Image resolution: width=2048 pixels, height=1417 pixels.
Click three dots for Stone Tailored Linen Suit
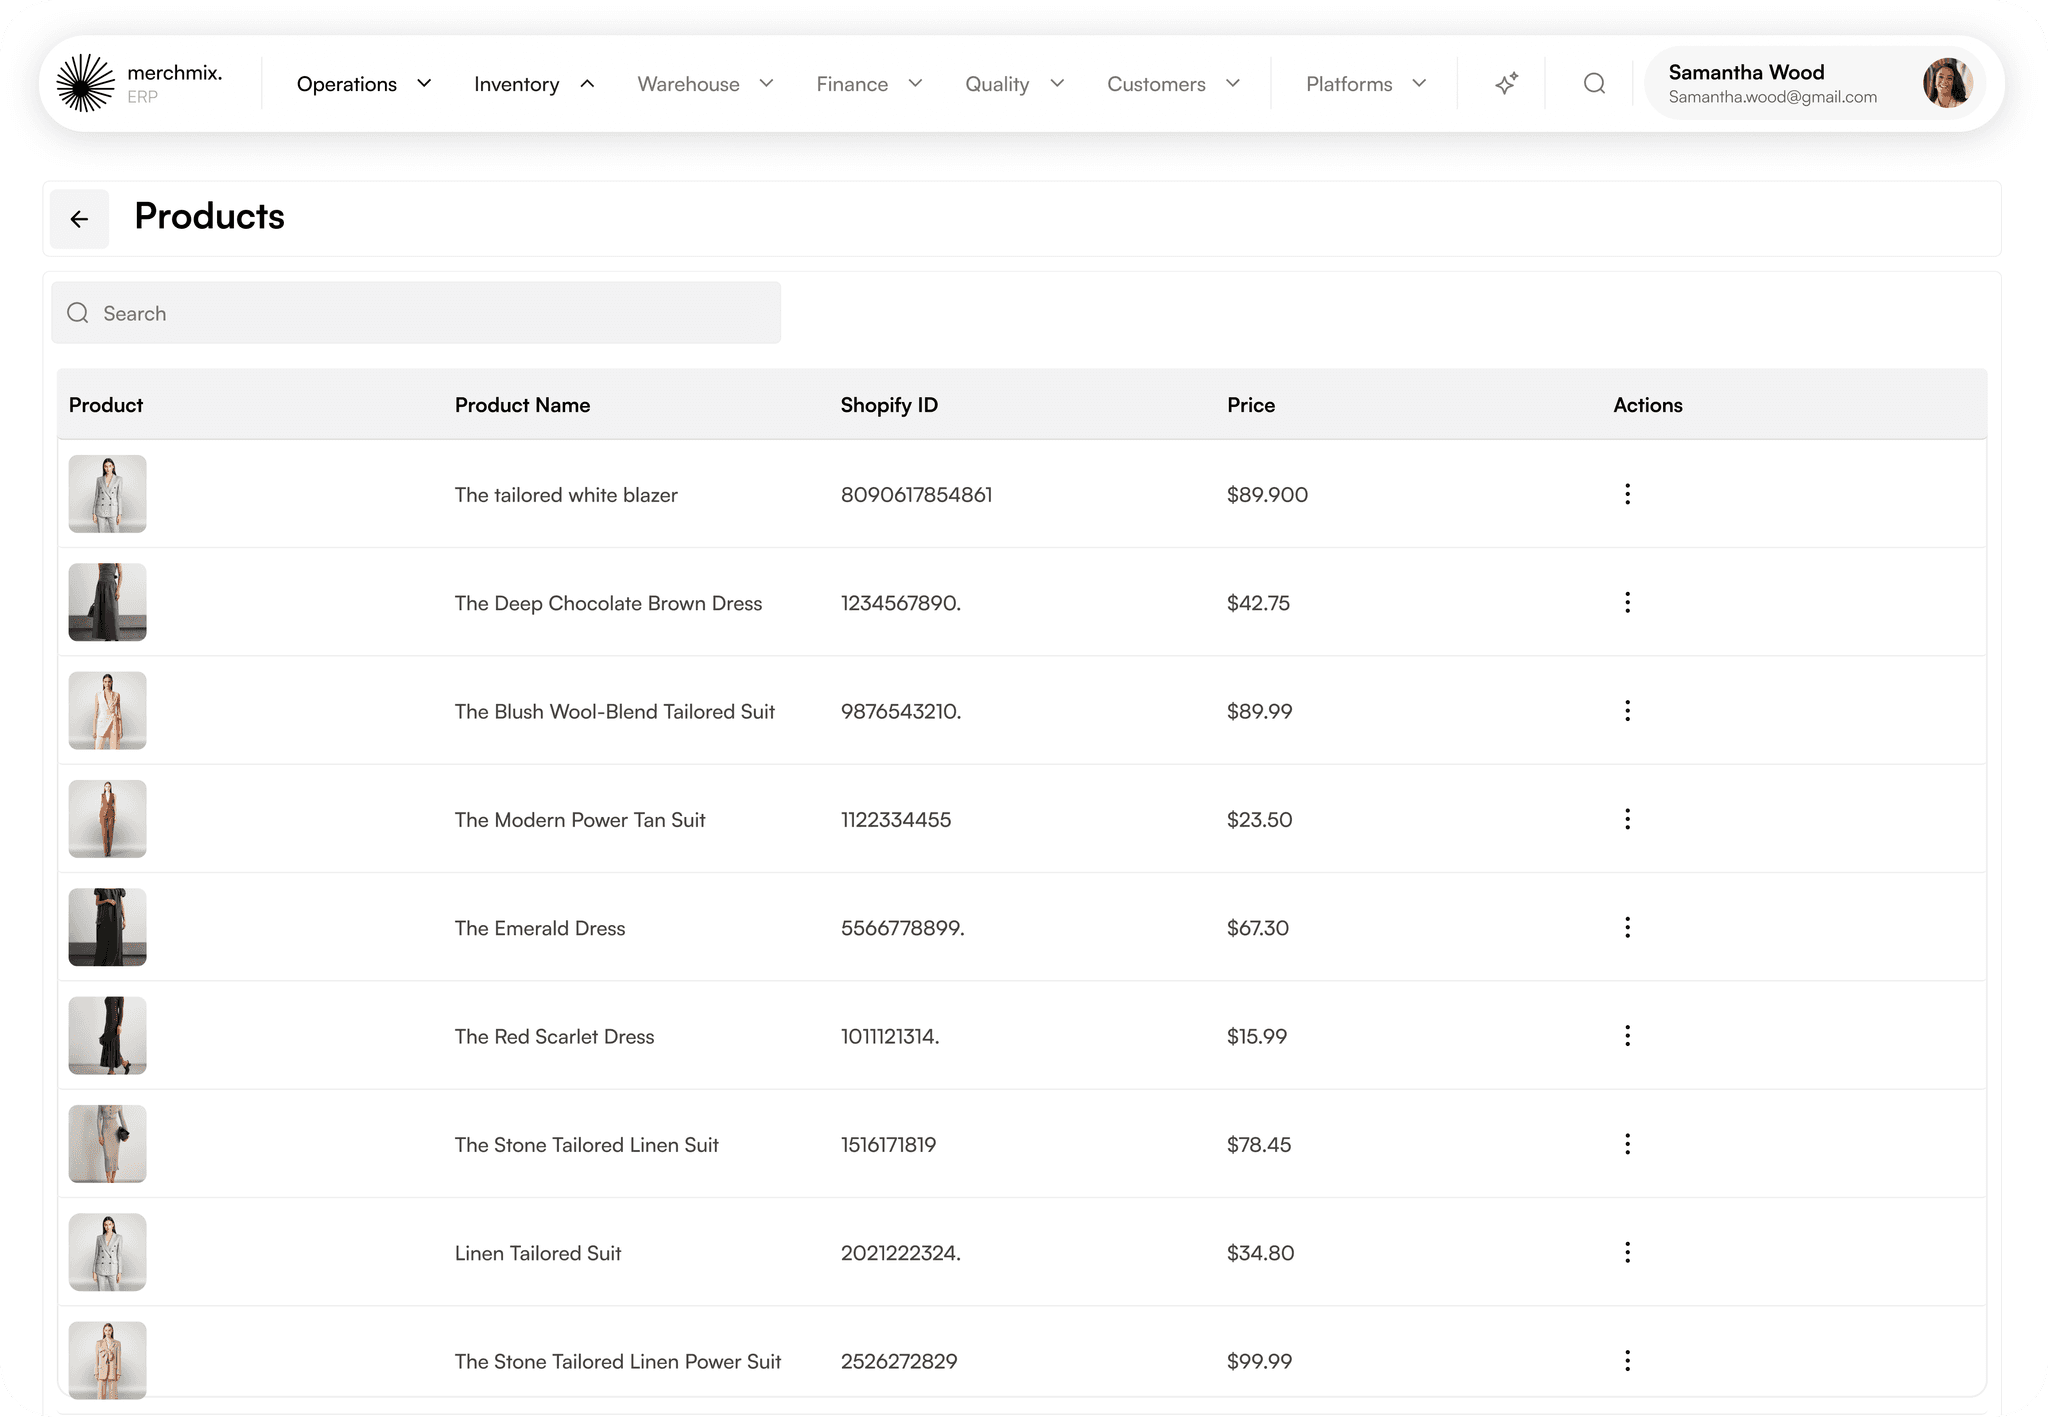(1627, 1144)
